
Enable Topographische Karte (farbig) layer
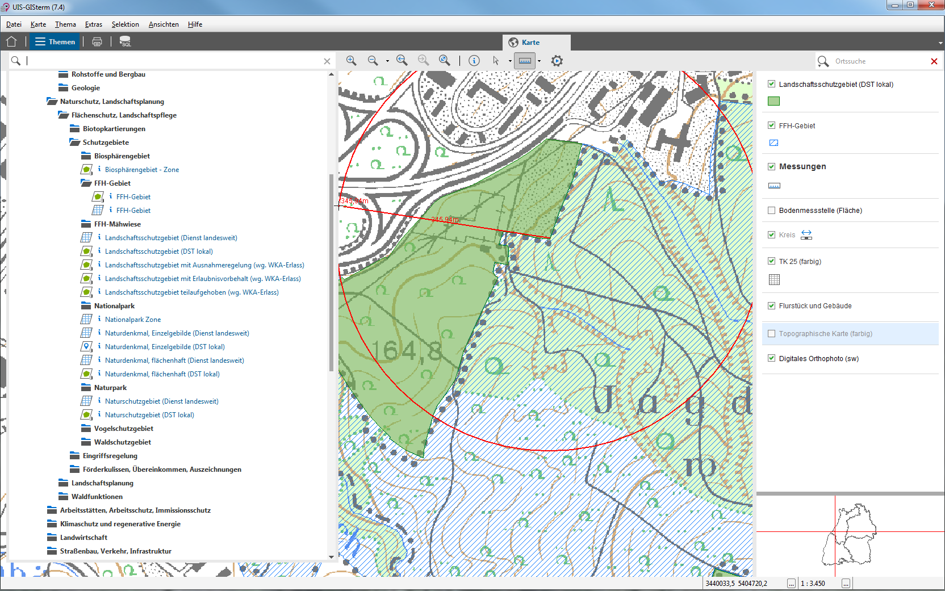point(771,333)
